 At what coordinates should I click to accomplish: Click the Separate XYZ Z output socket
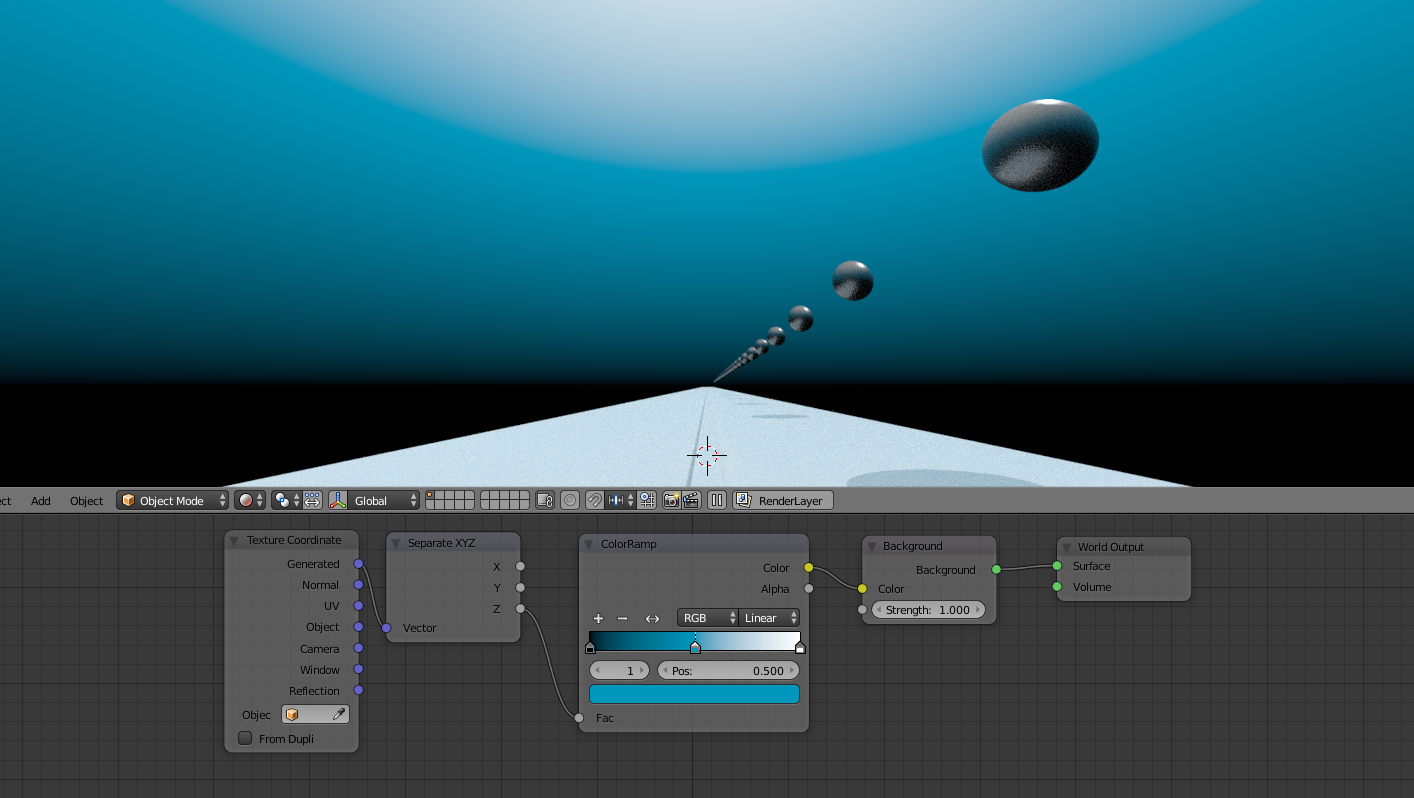pos(520,608)
